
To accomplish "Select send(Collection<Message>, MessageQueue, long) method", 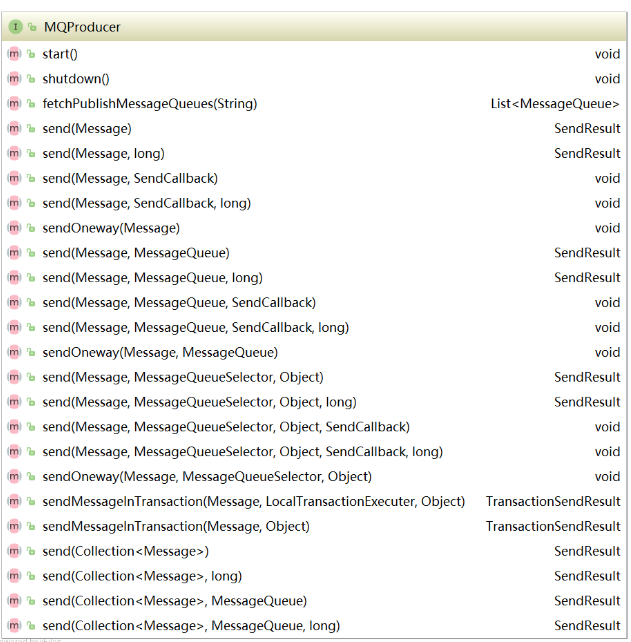I will click(x=191, y=626).
